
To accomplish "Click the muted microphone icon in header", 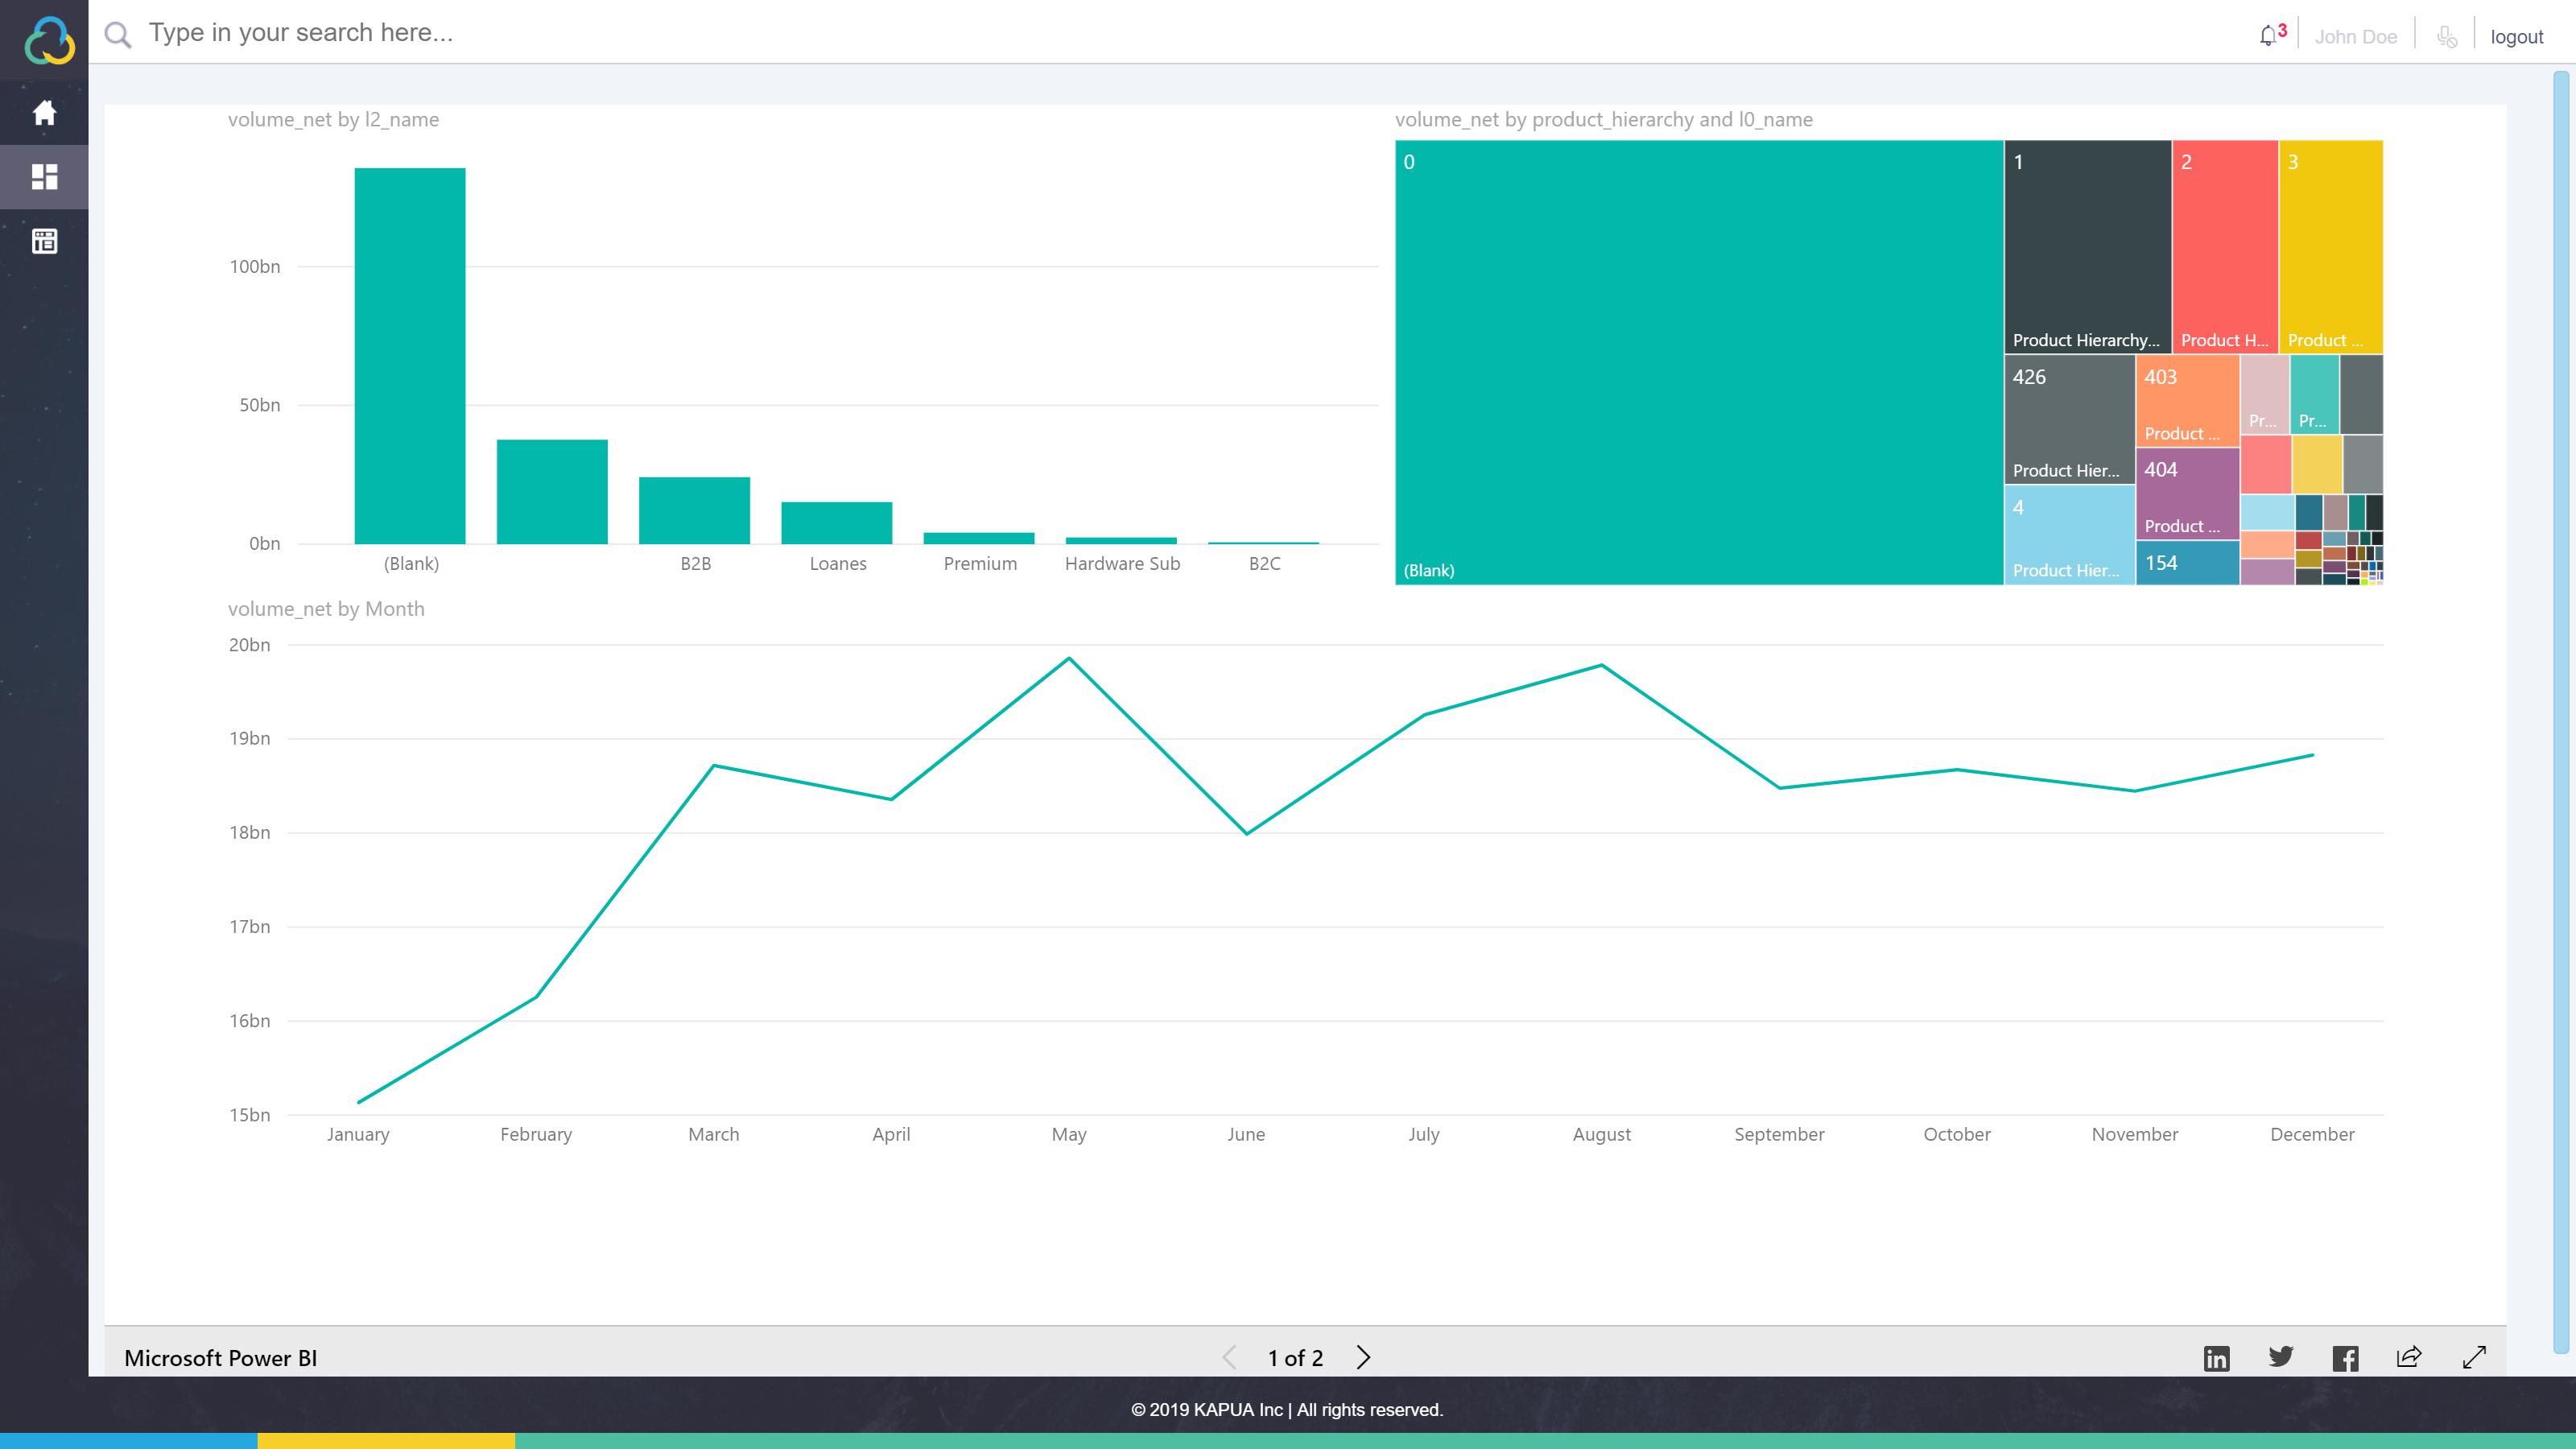I will click(x=2446, y=37).
